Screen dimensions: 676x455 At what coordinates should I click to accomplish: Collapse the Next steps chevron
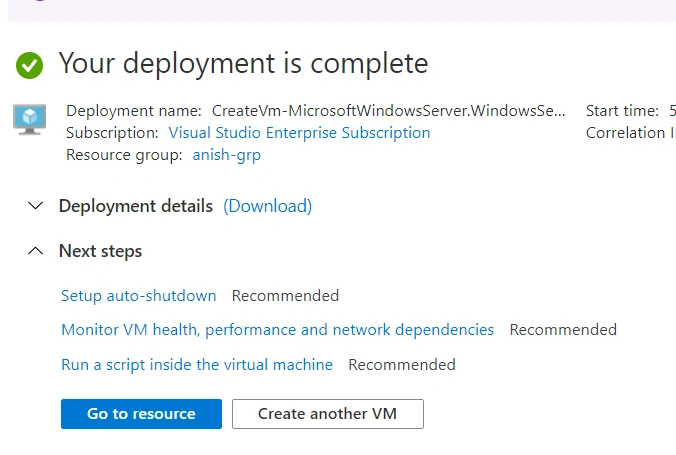pos(35,251)
